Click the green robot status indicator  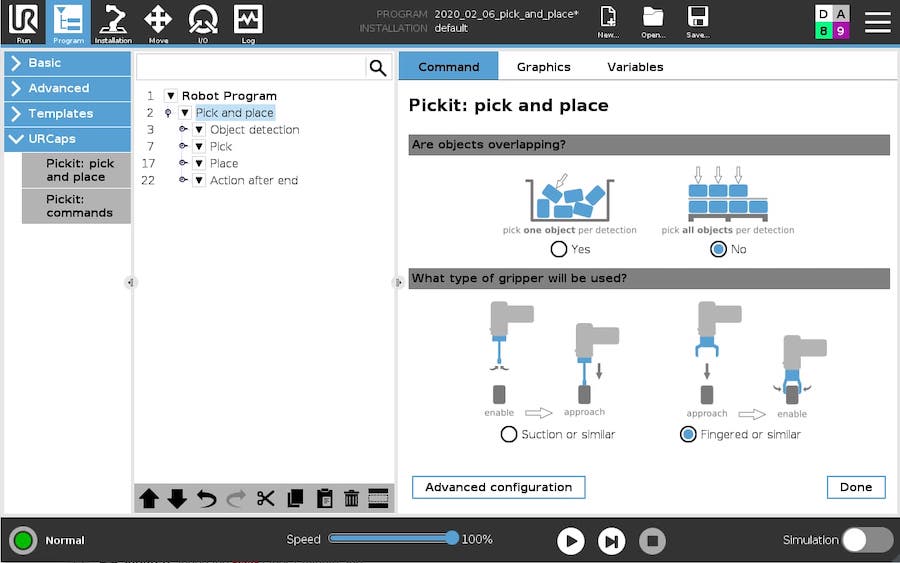point(23,540)
